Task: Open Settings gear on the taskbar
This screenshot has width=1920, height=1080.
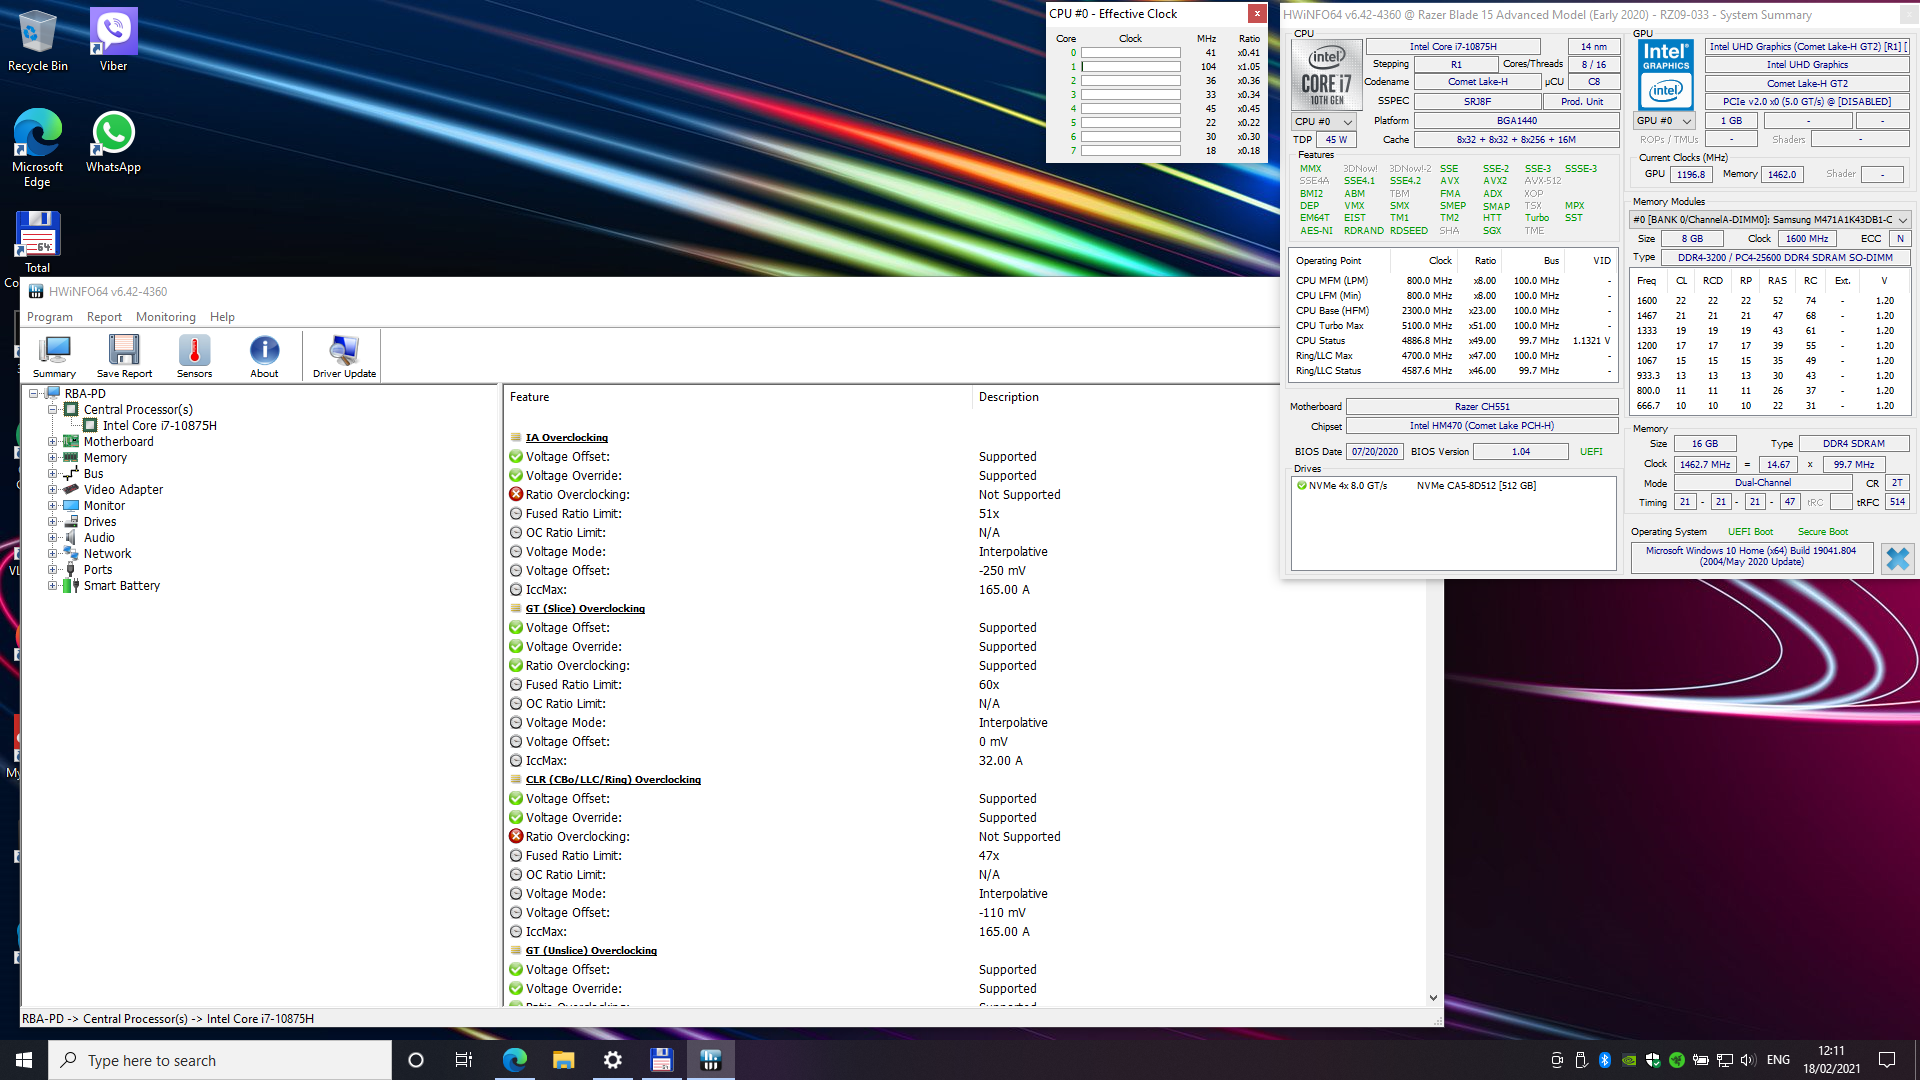Action: pos(612,1060)
